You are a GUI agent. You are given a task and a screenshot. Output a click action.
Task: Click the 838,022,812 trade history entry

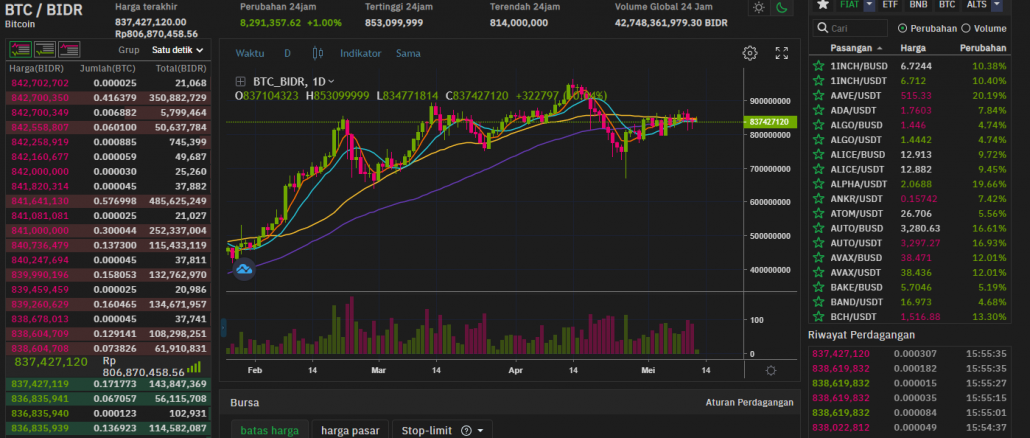909,427
